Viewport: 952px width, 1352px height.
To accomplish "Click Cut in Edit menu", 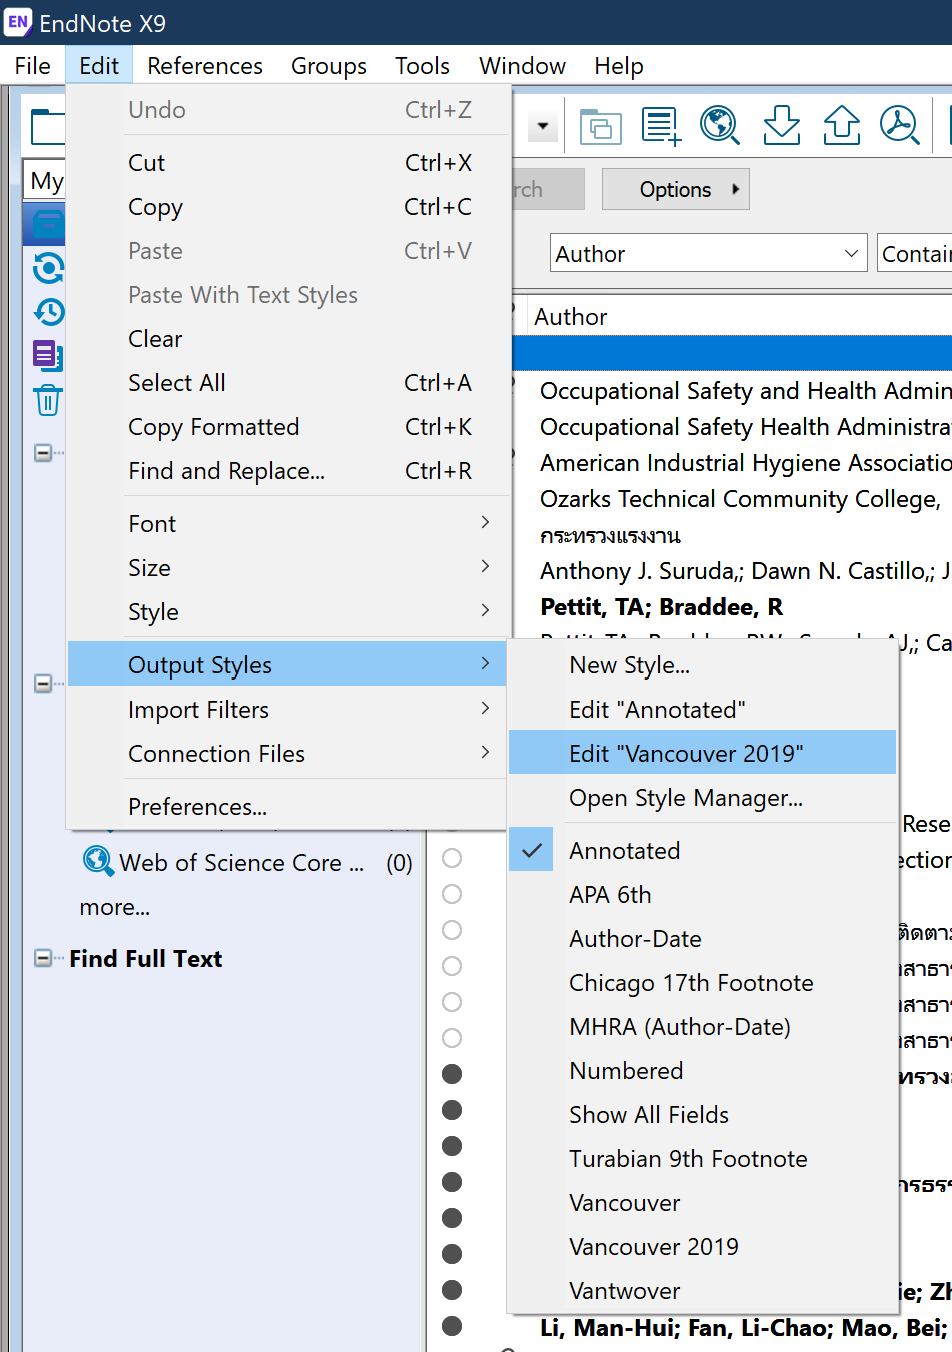I will point(288,163).
